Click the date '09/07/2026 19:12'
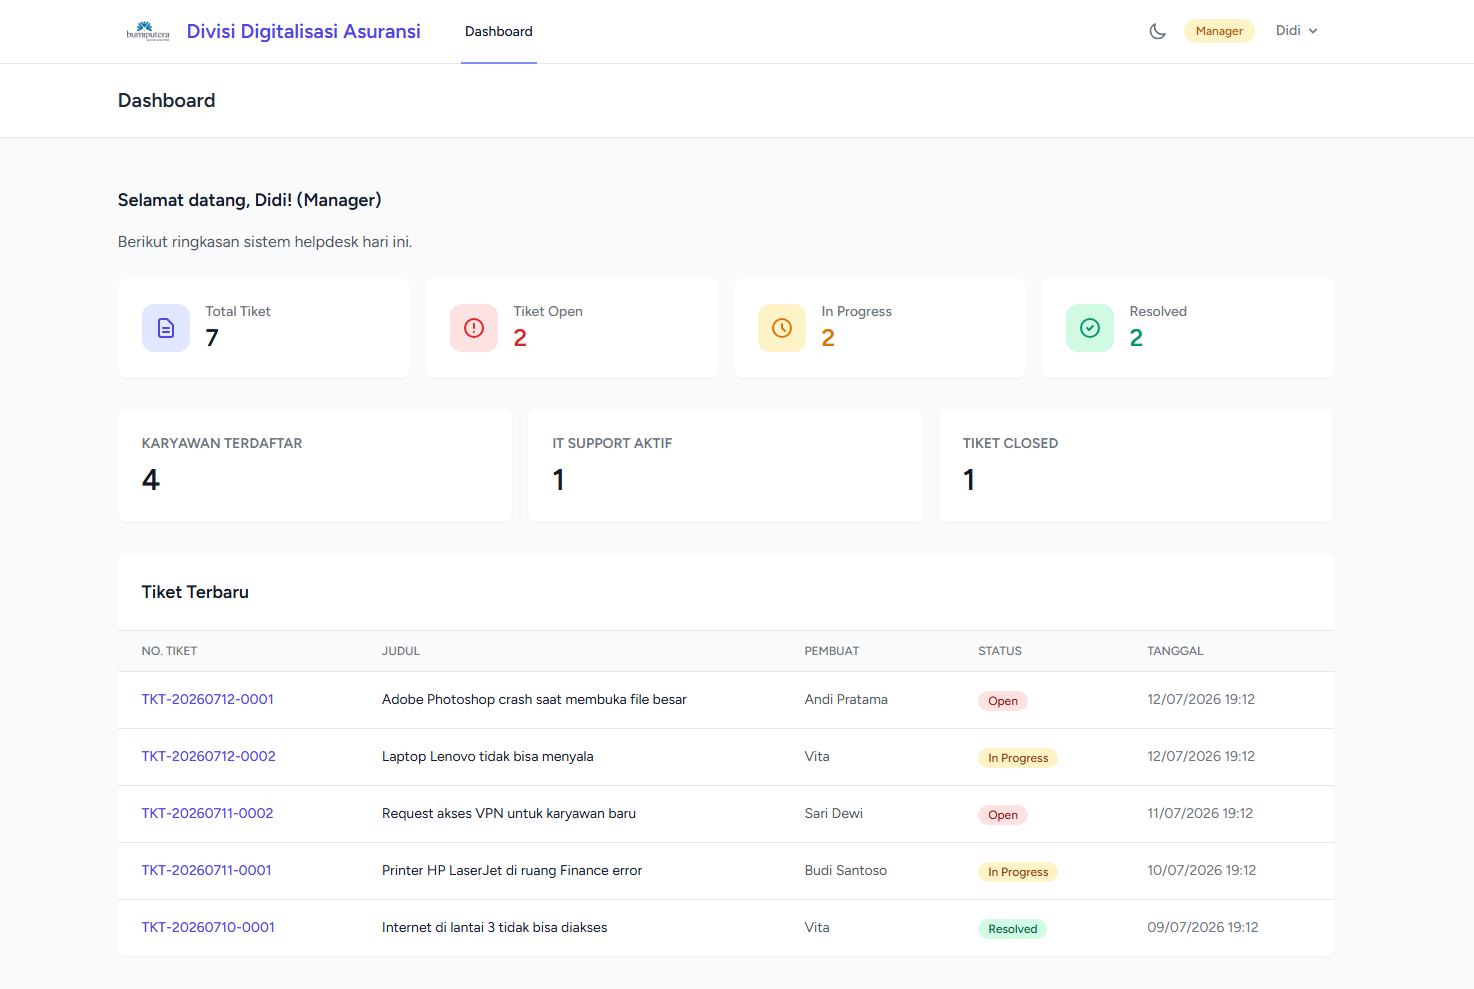This screenshot has height=989, width=1474. pos(1203,927)
